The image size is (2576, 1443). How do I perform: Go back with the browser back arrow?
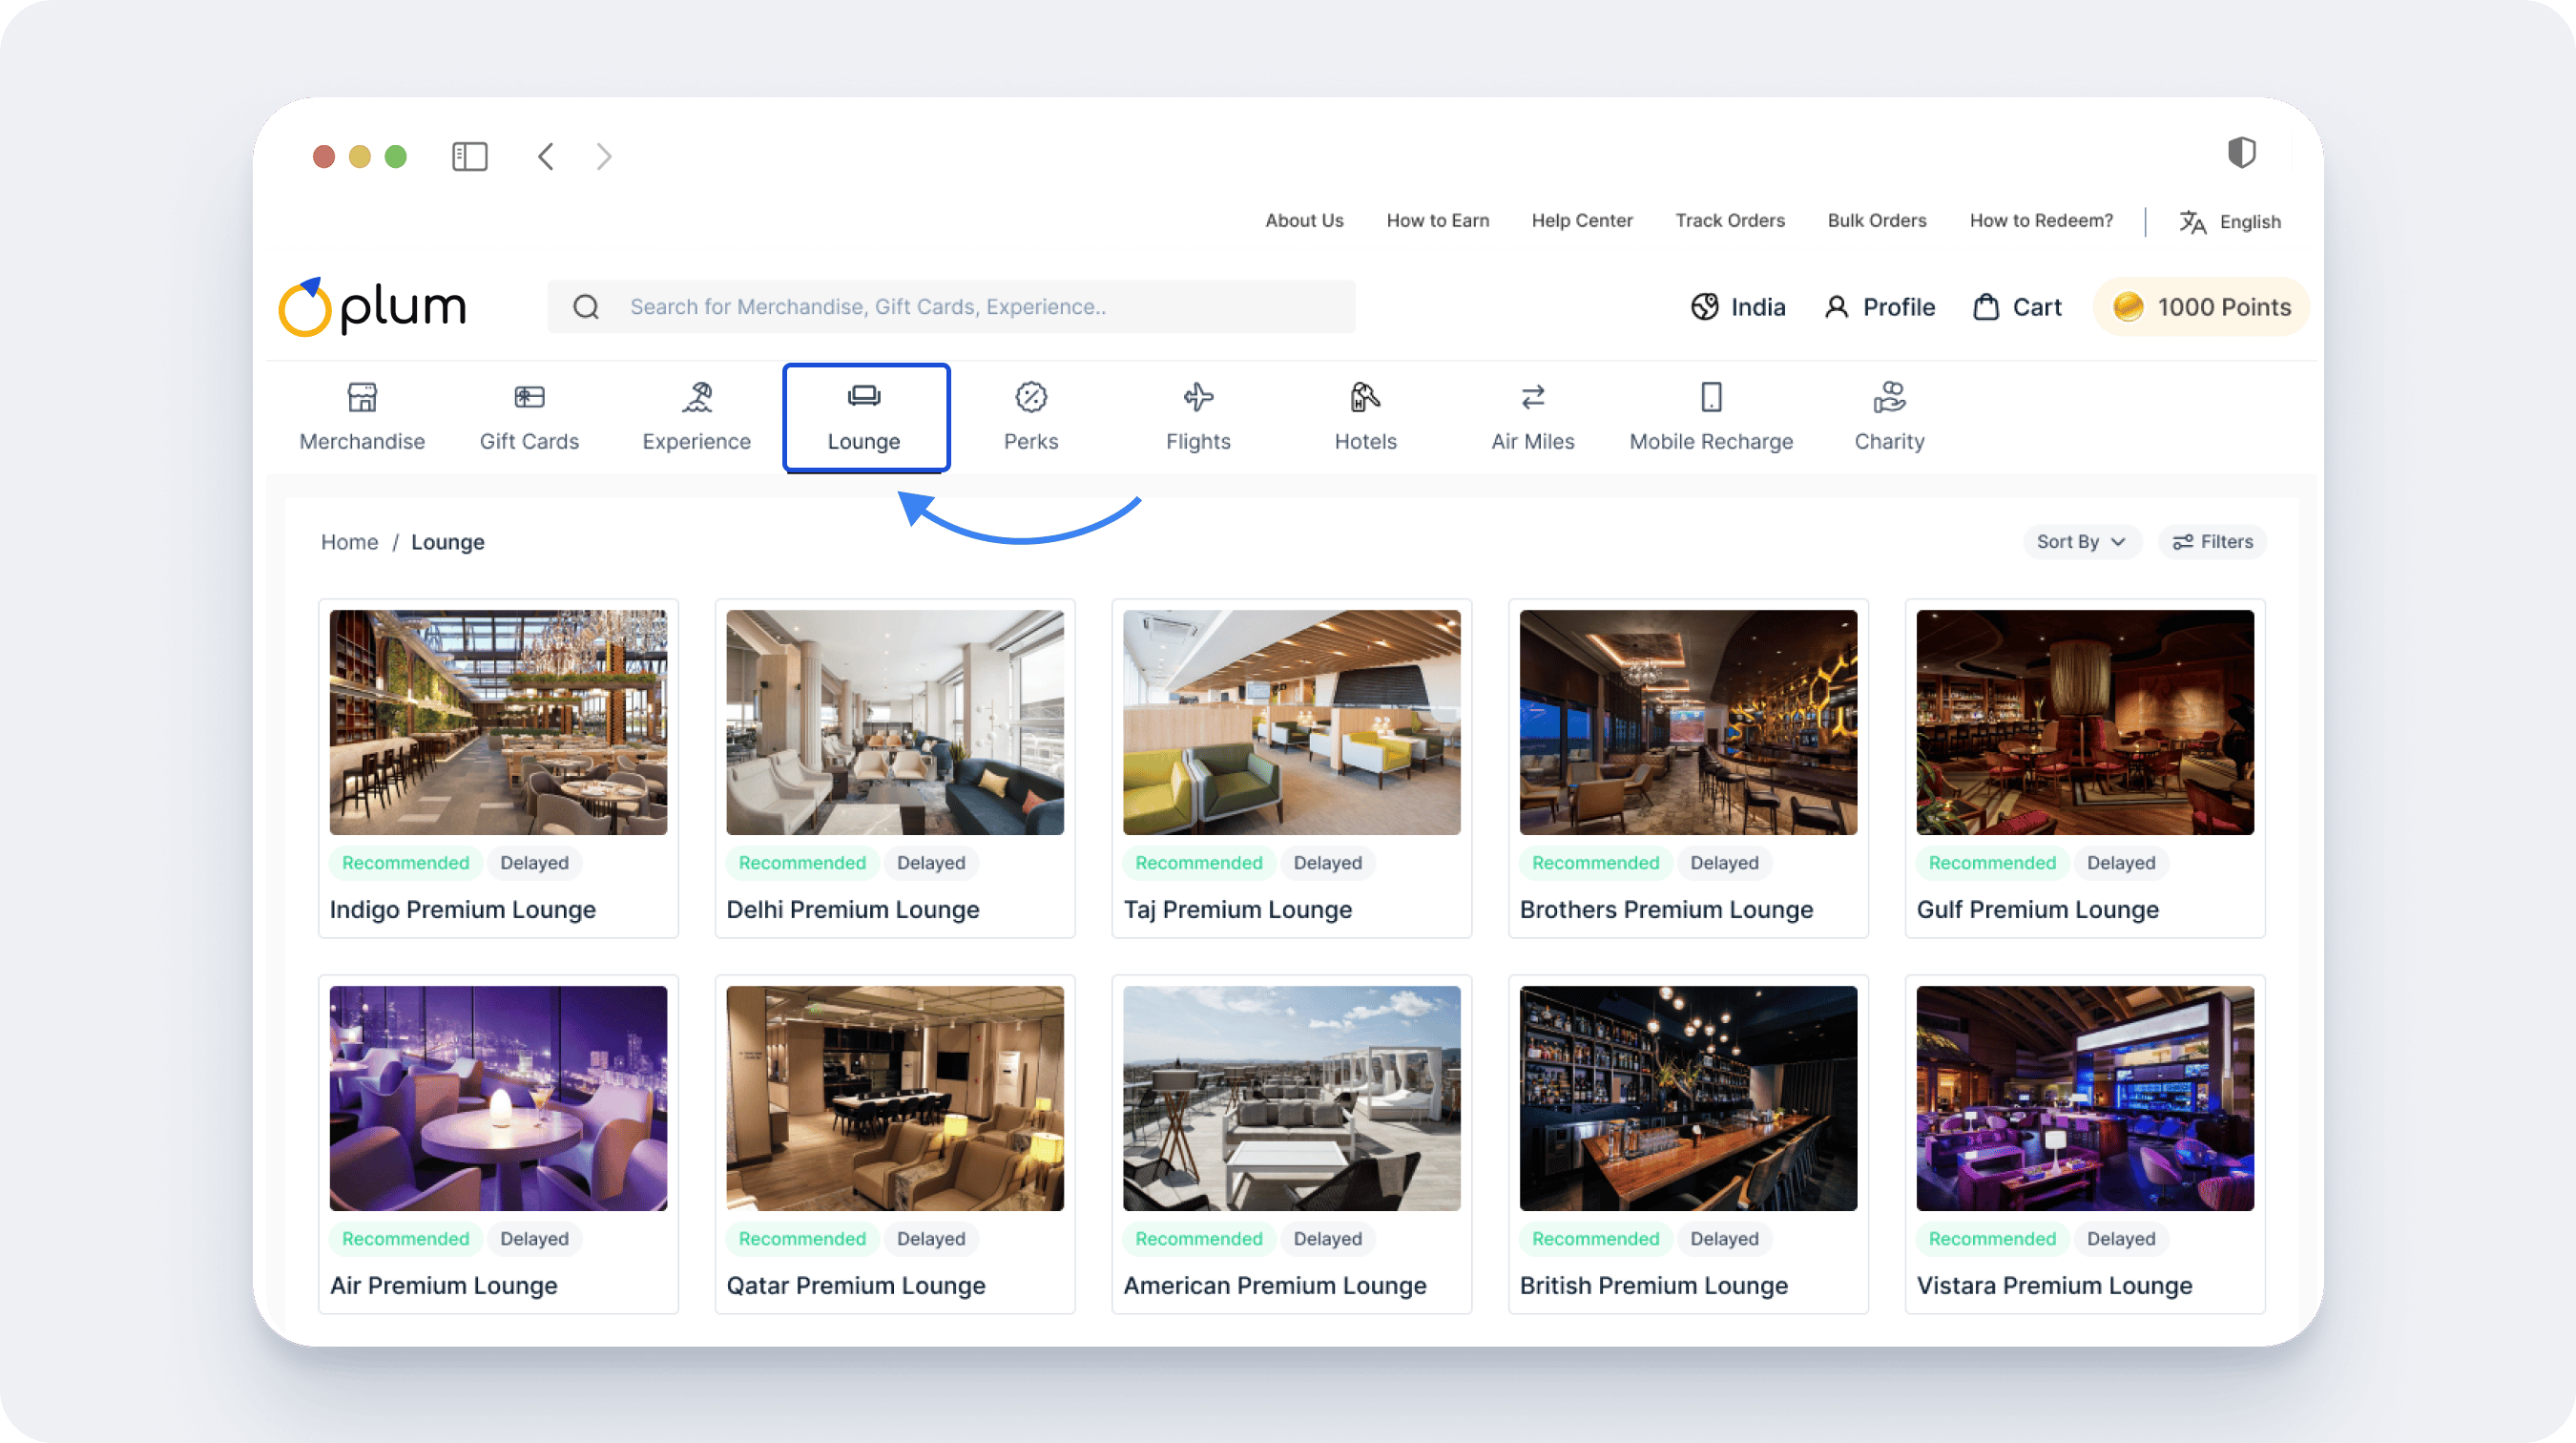546,157
